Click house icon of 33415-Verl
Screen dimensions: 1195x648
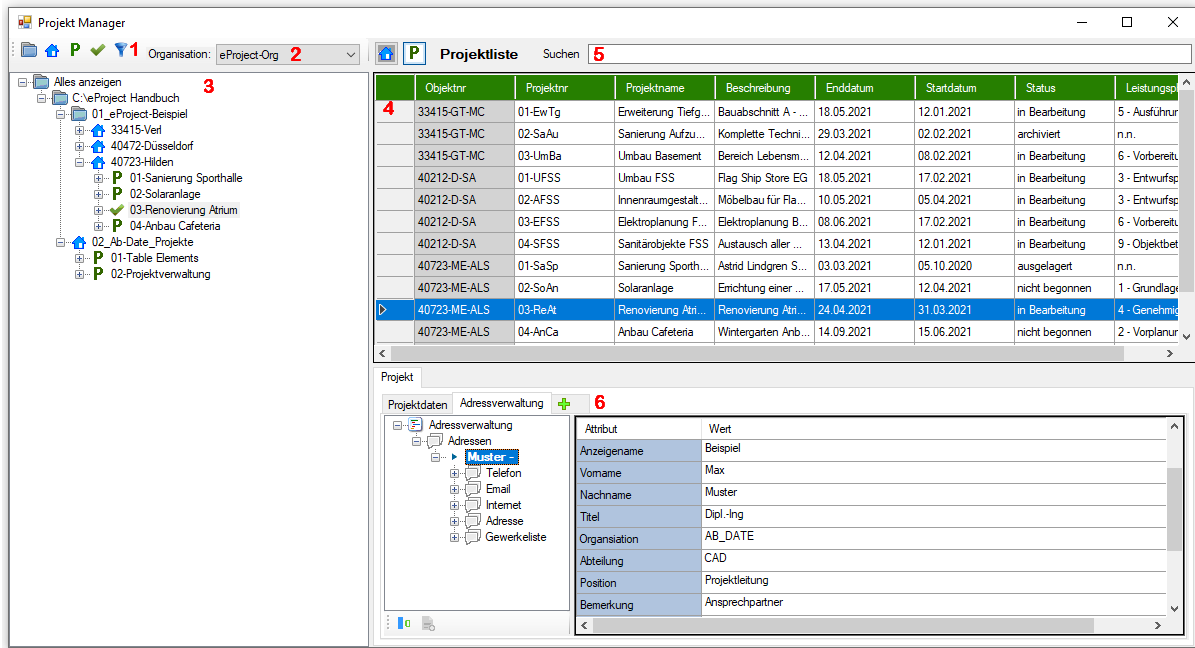click(x=98, y=130)
